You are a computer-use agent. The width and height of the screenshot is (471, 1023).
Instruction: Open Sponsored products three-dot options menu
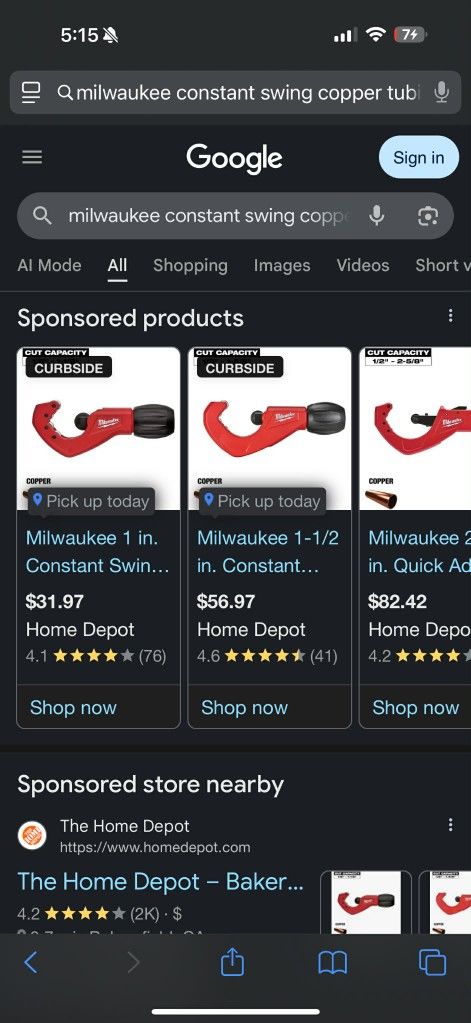click(x=450, y=316)
